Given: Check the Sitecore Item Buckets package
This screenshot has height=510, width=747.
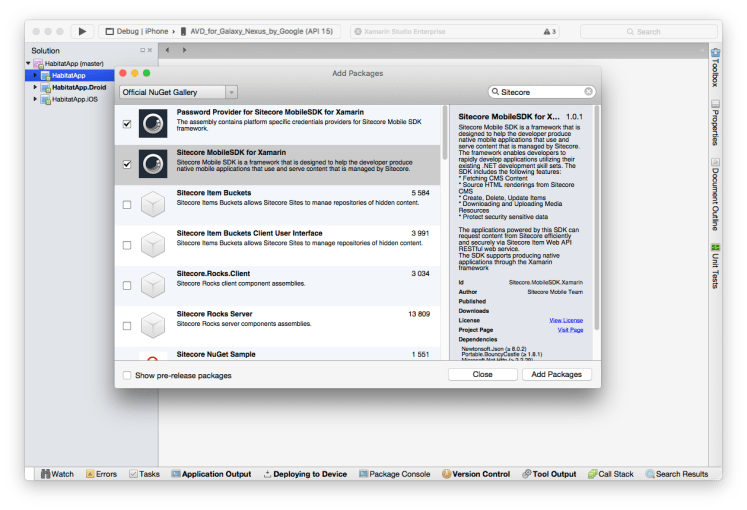Looking at the screenshot, I should [127, 204].
